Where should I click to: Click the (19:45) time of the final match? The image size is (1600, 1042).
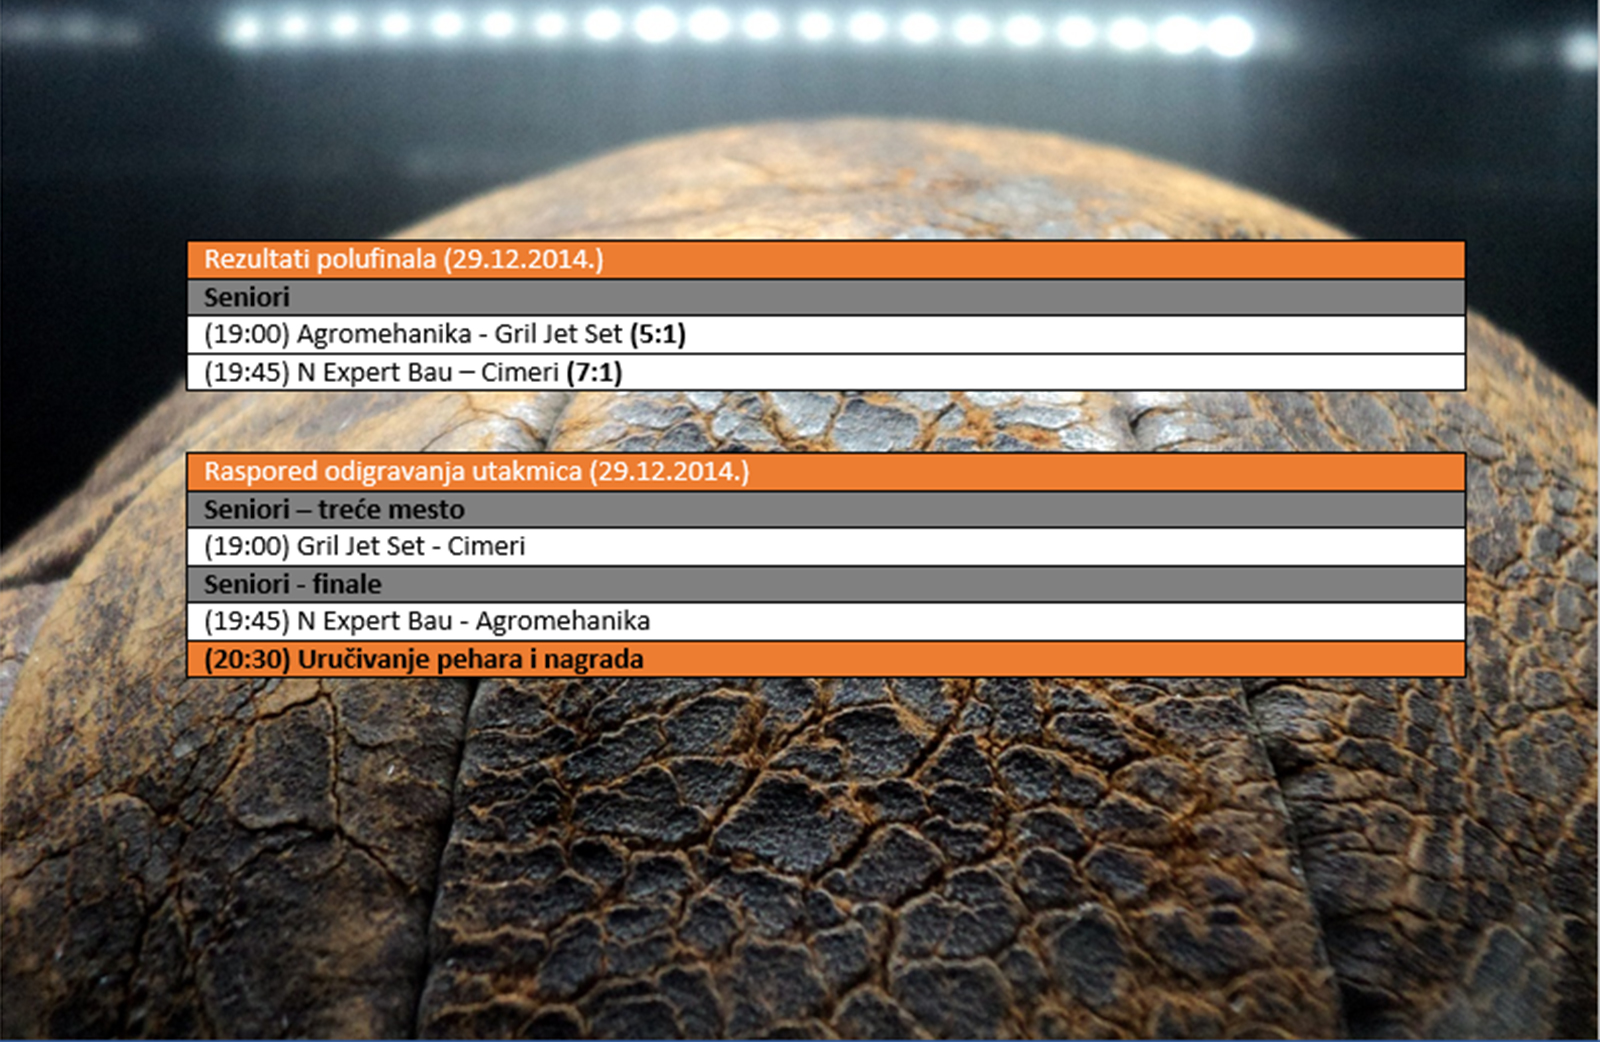(x=246, y=622)
